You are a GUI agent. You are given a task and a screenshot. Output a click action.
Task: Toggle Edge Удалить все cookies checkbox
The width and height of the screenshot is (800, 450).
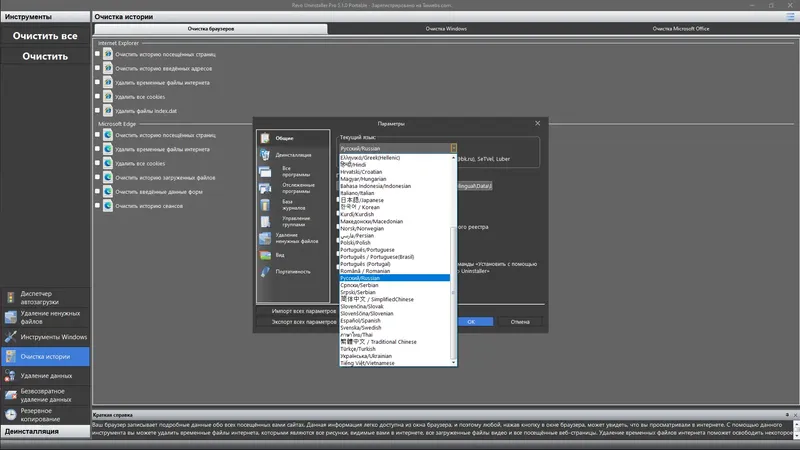tap(97, 163)
